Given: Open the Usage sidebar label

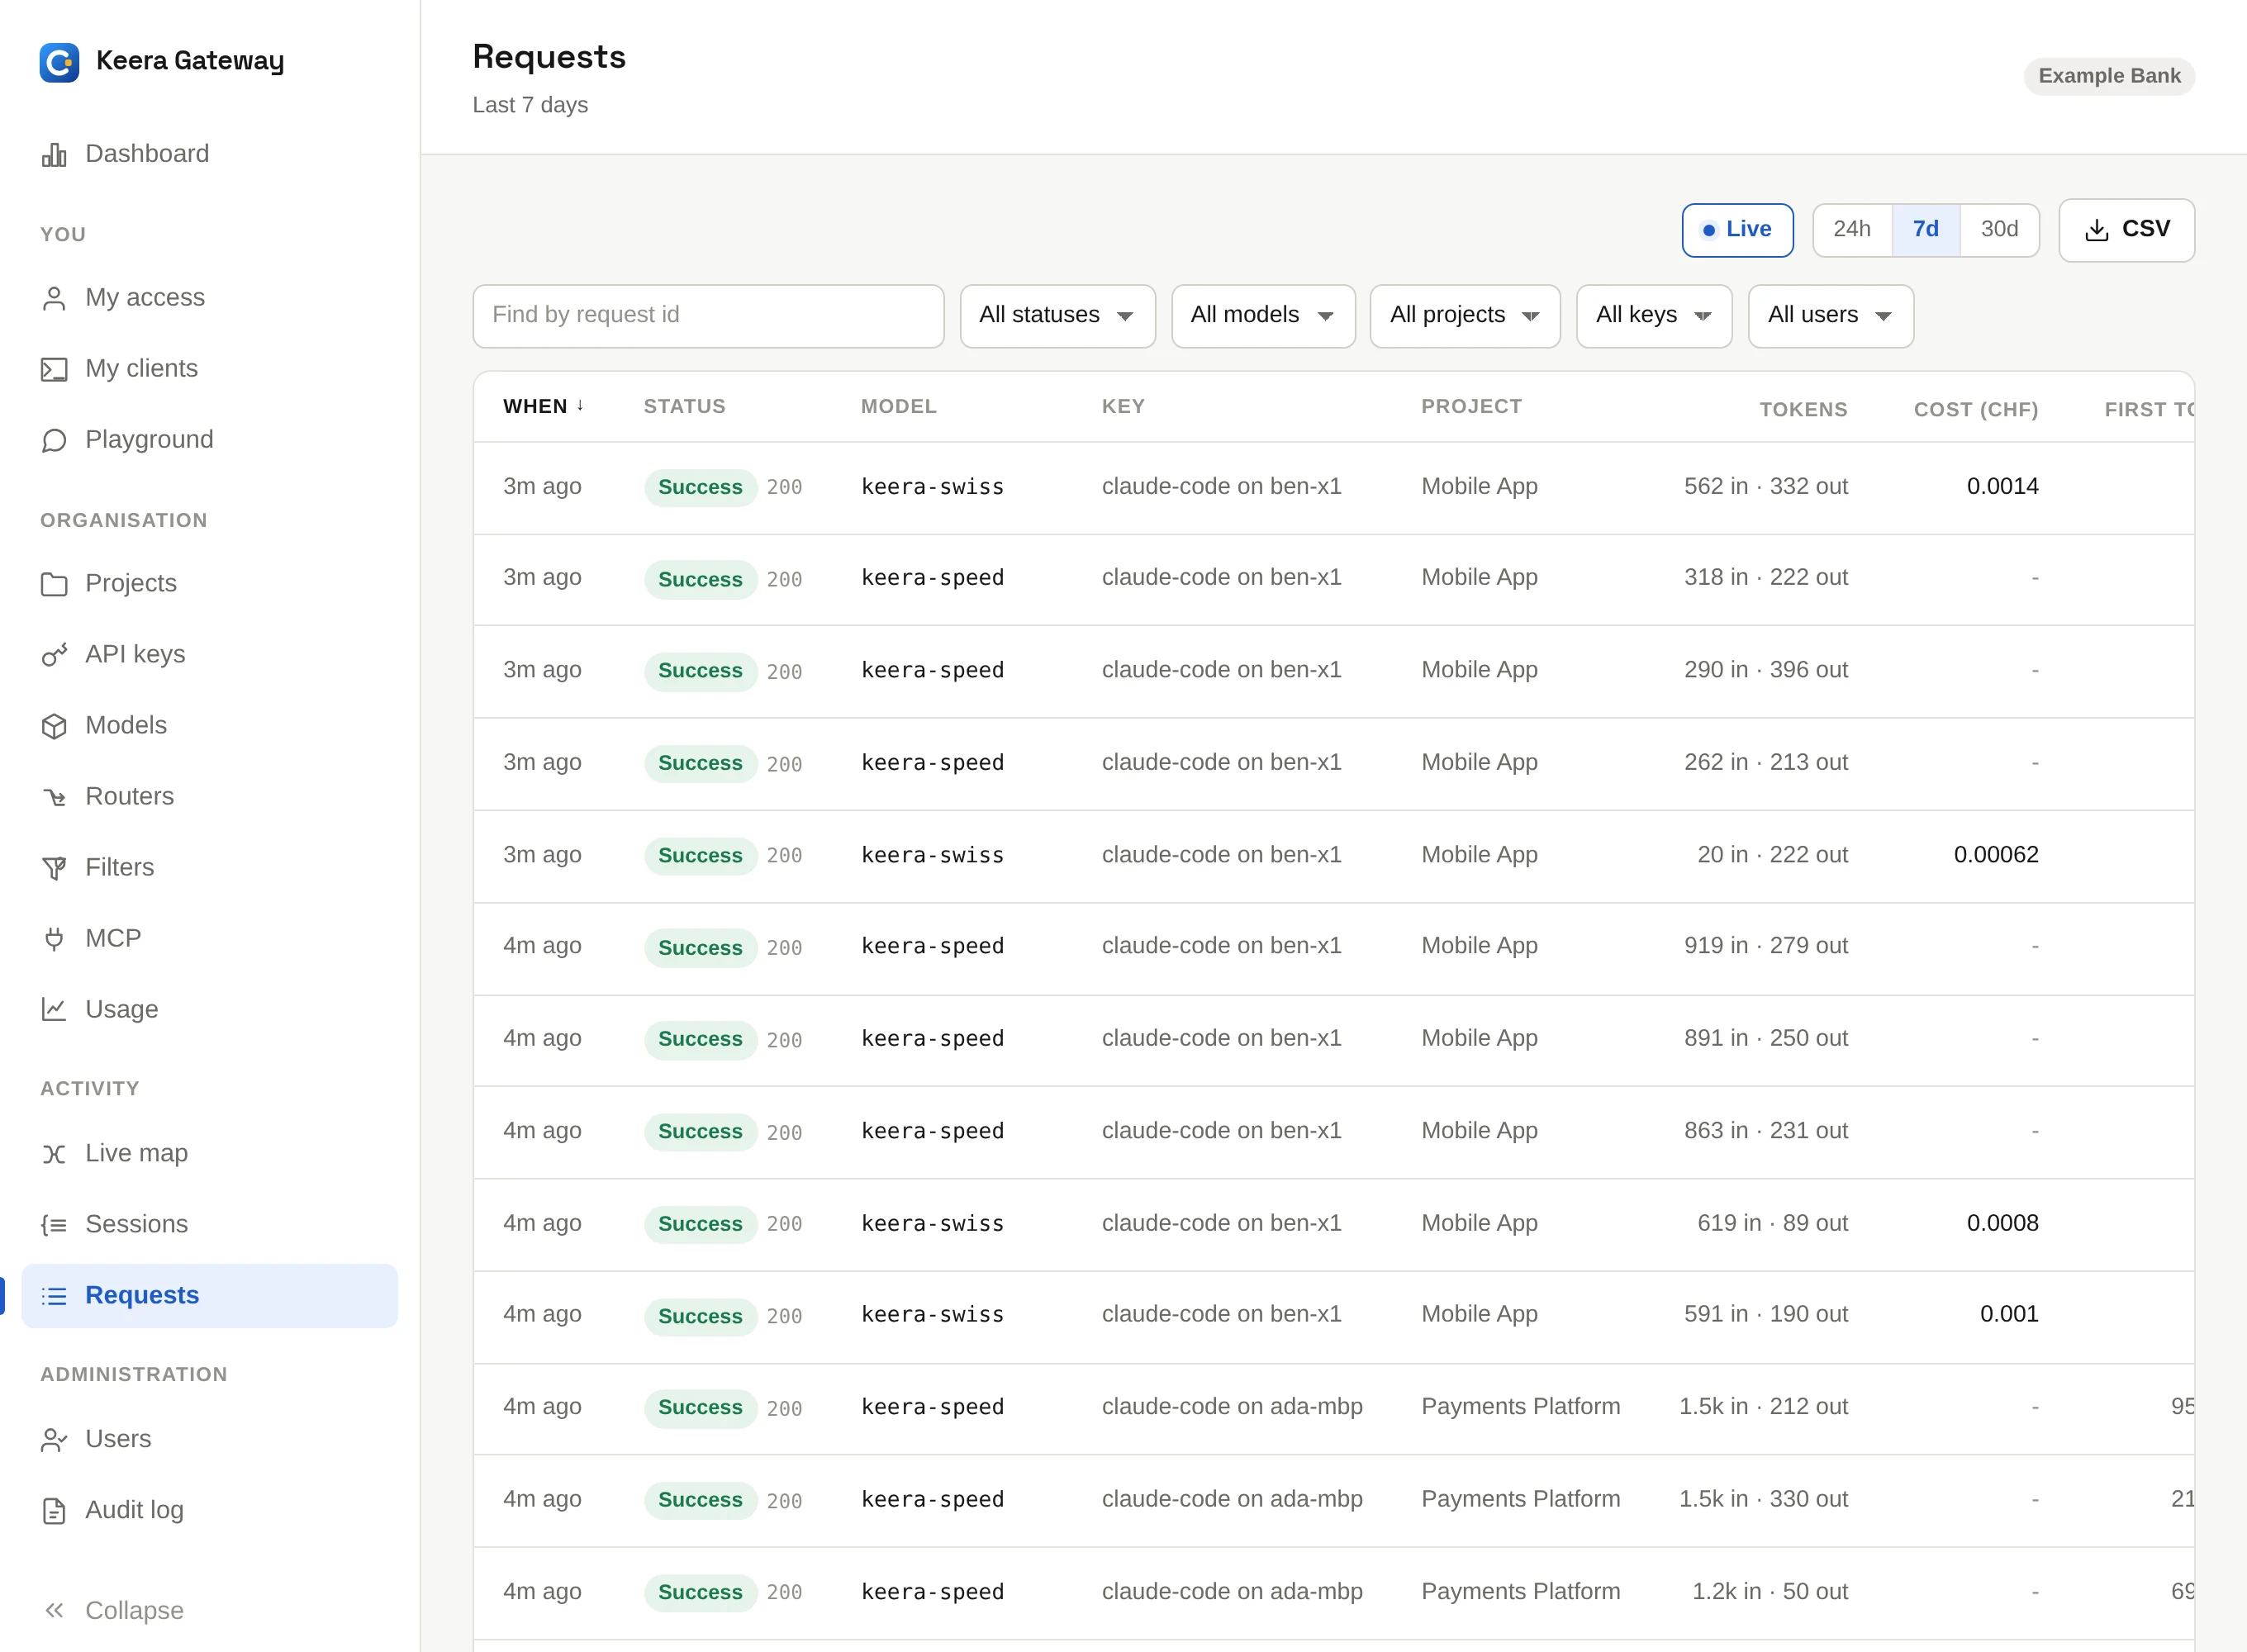Looking at the screenshot, I should [122, 1010].
